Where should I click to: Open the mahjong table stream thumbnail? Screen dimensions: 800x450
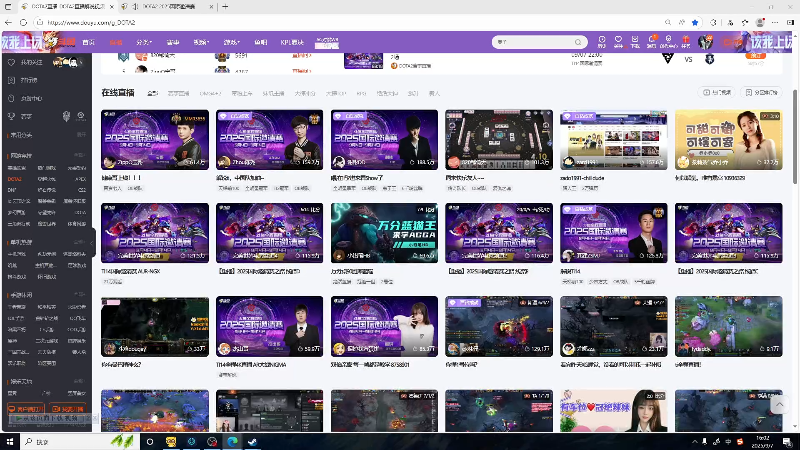(x=499, y=139)
